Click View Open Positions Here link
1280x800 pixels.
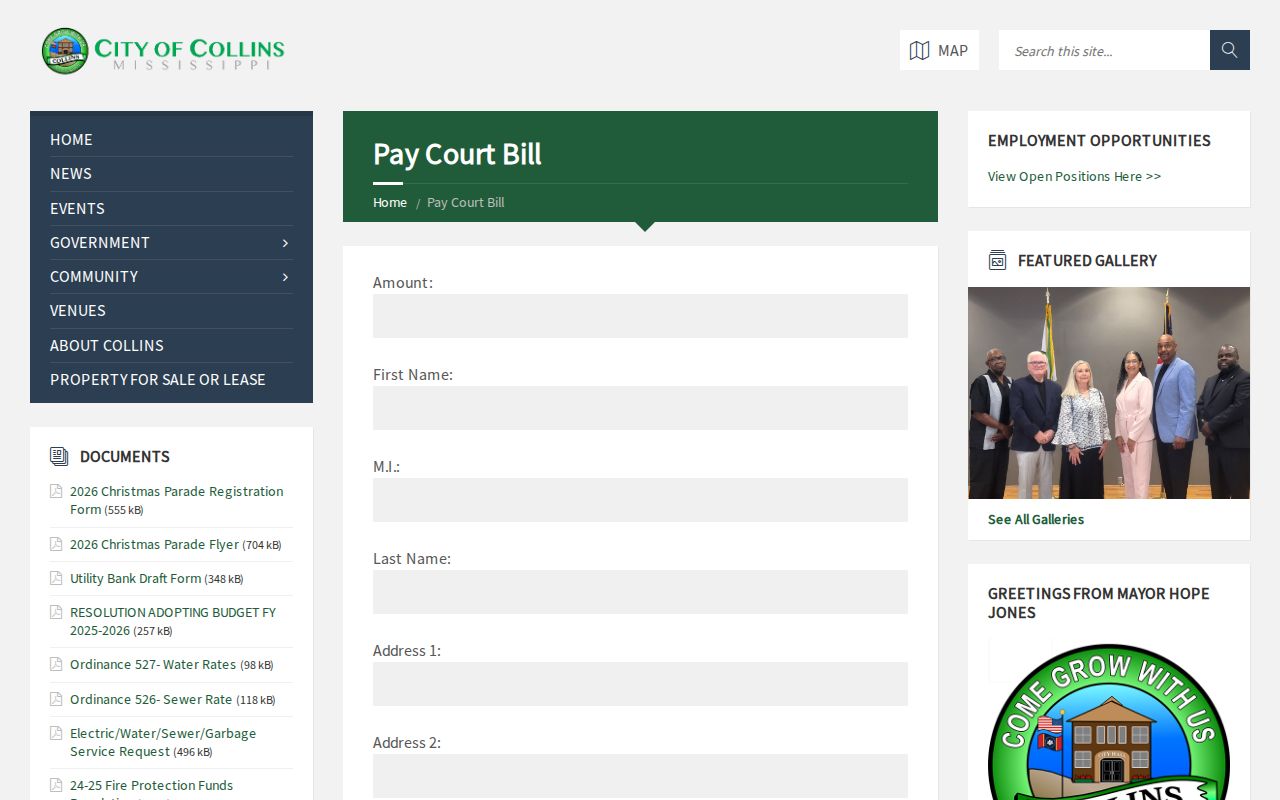[1074, 176]
